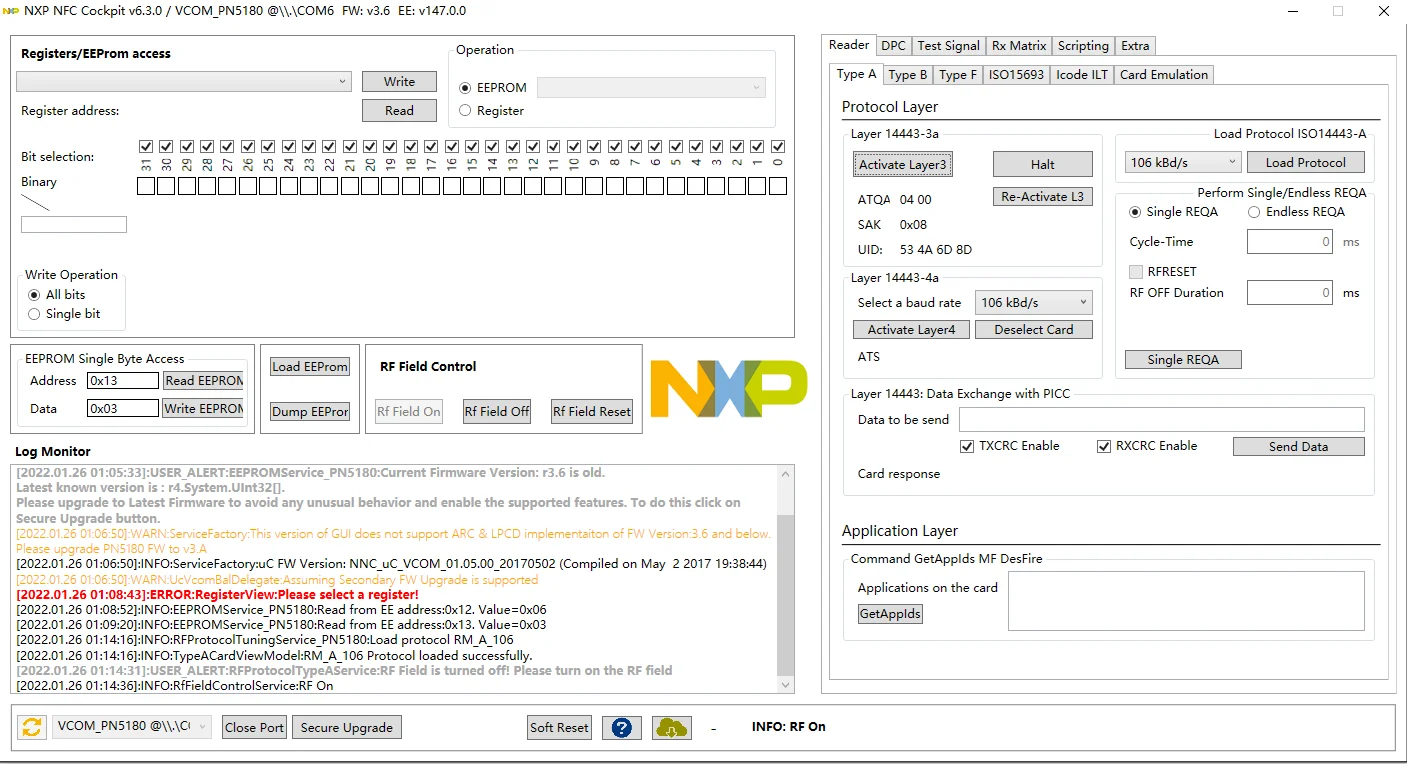Click the Soft Reset button

559,727
